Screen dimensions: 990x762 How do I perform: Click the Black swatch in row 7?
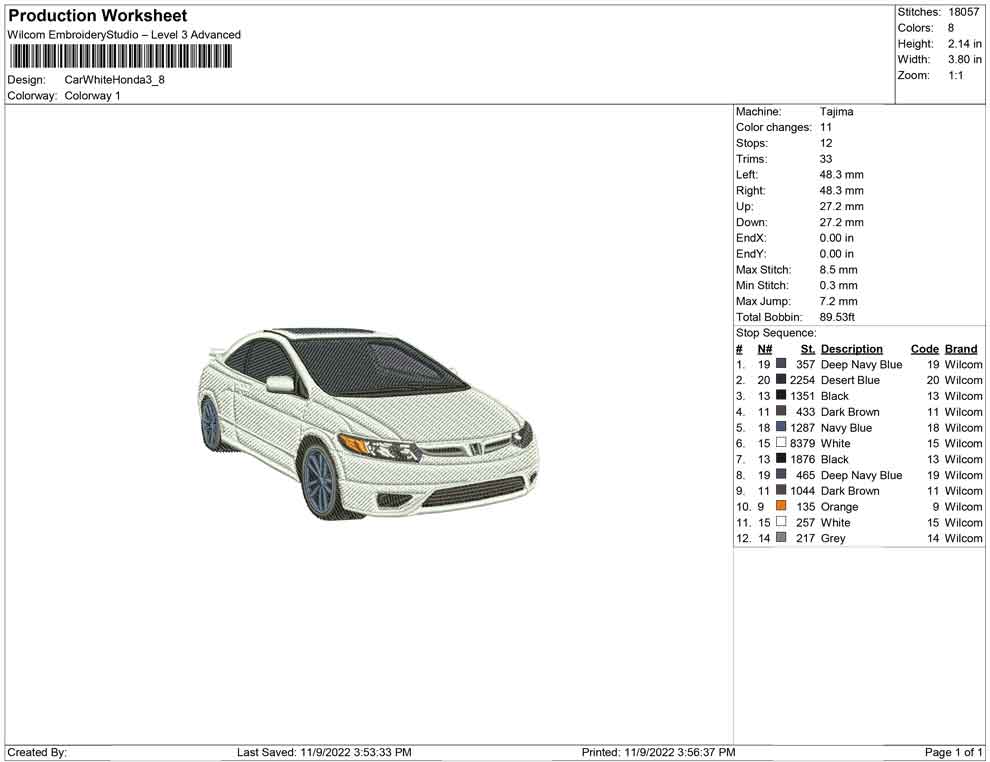pyautogui.click(x=781, y=458)
